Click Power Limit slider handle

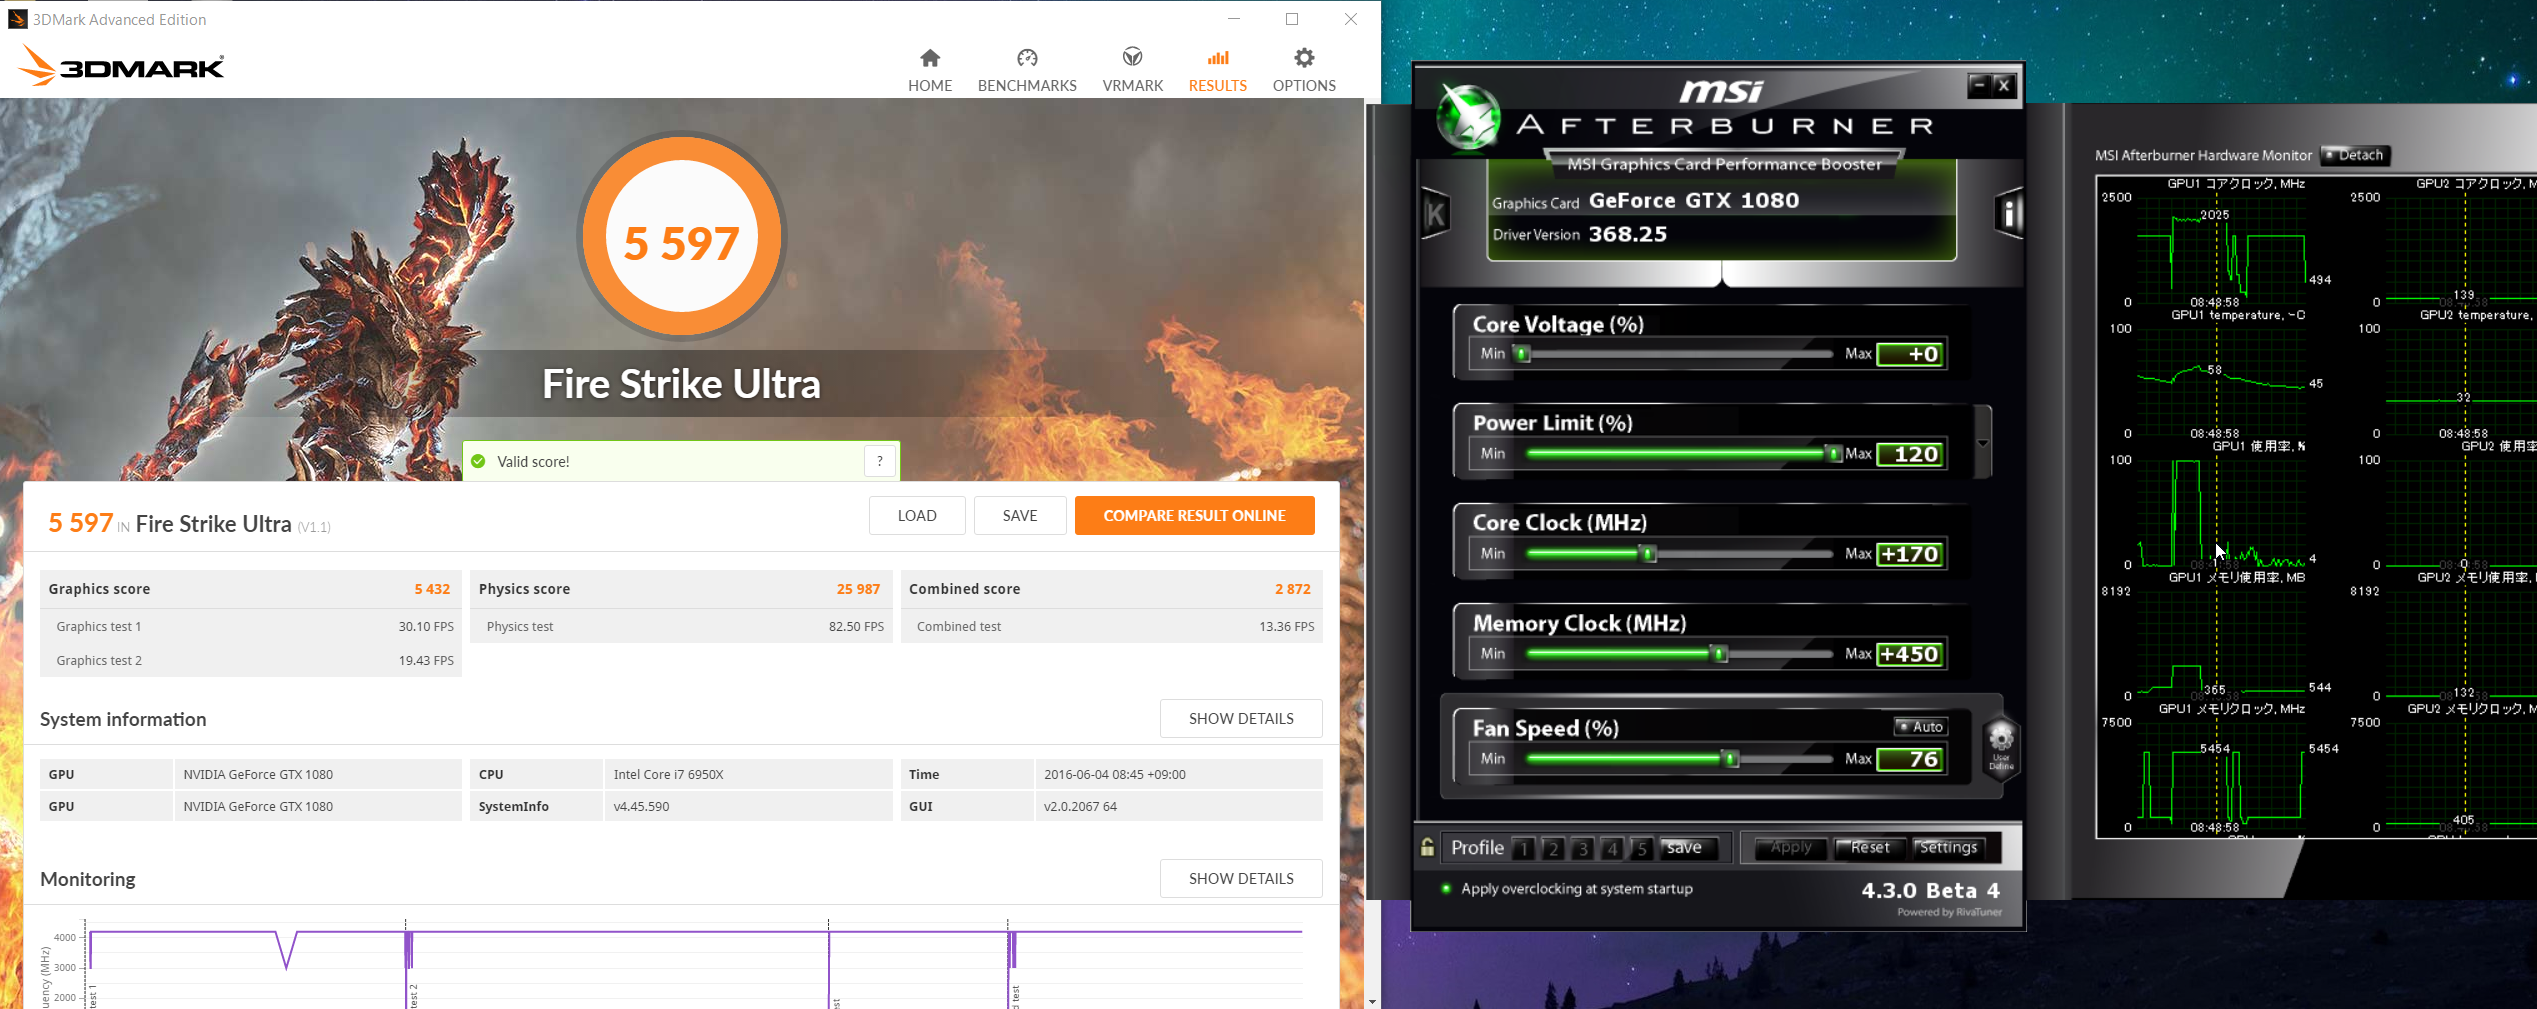[x=1833, y=454]
